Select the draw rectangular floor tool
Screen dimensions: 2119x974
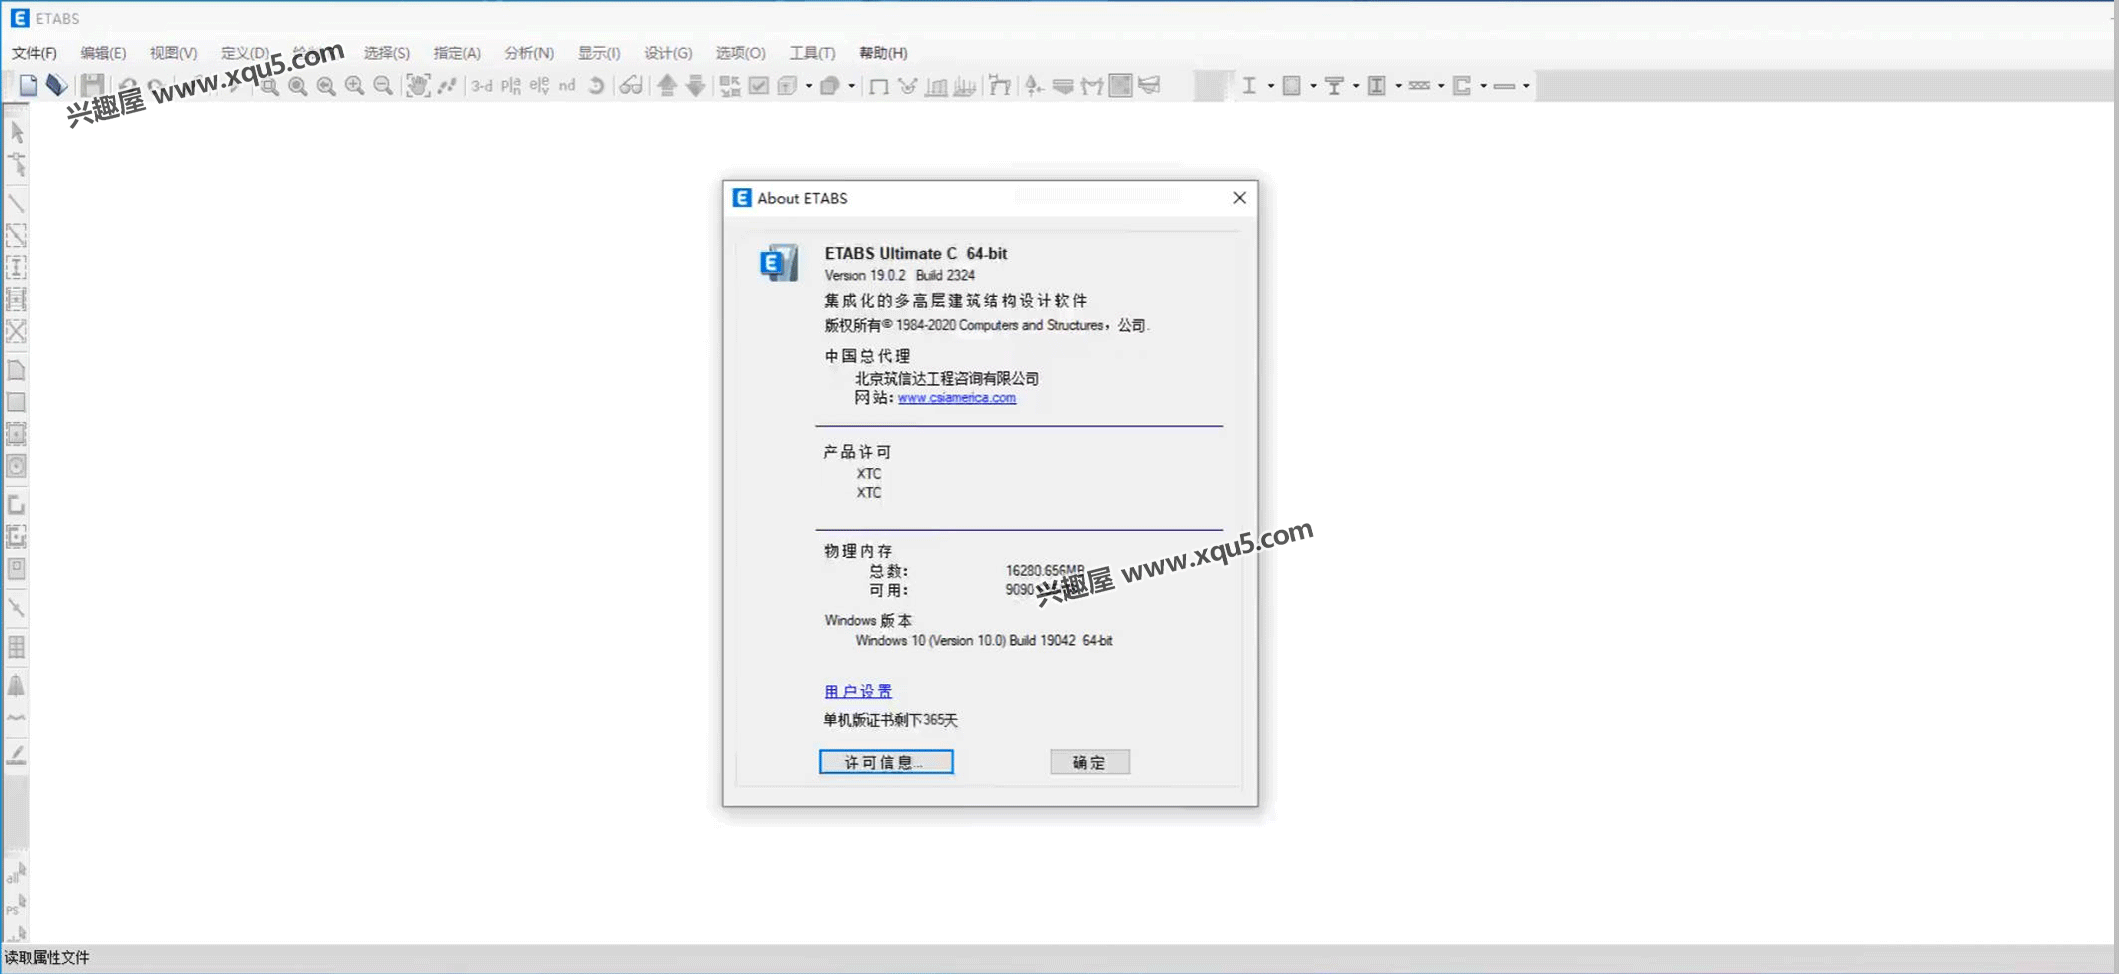[x=17, y=403]
